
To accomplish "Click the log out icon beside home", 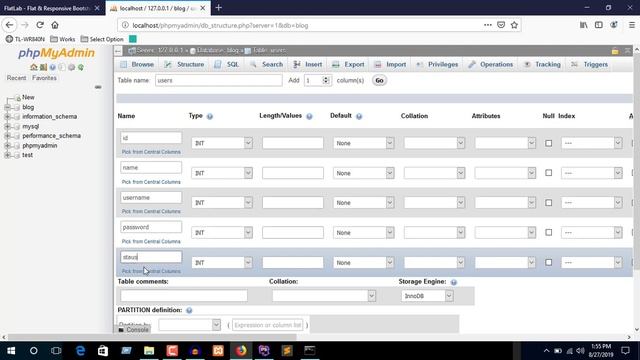I will click(x=43, y=67).
